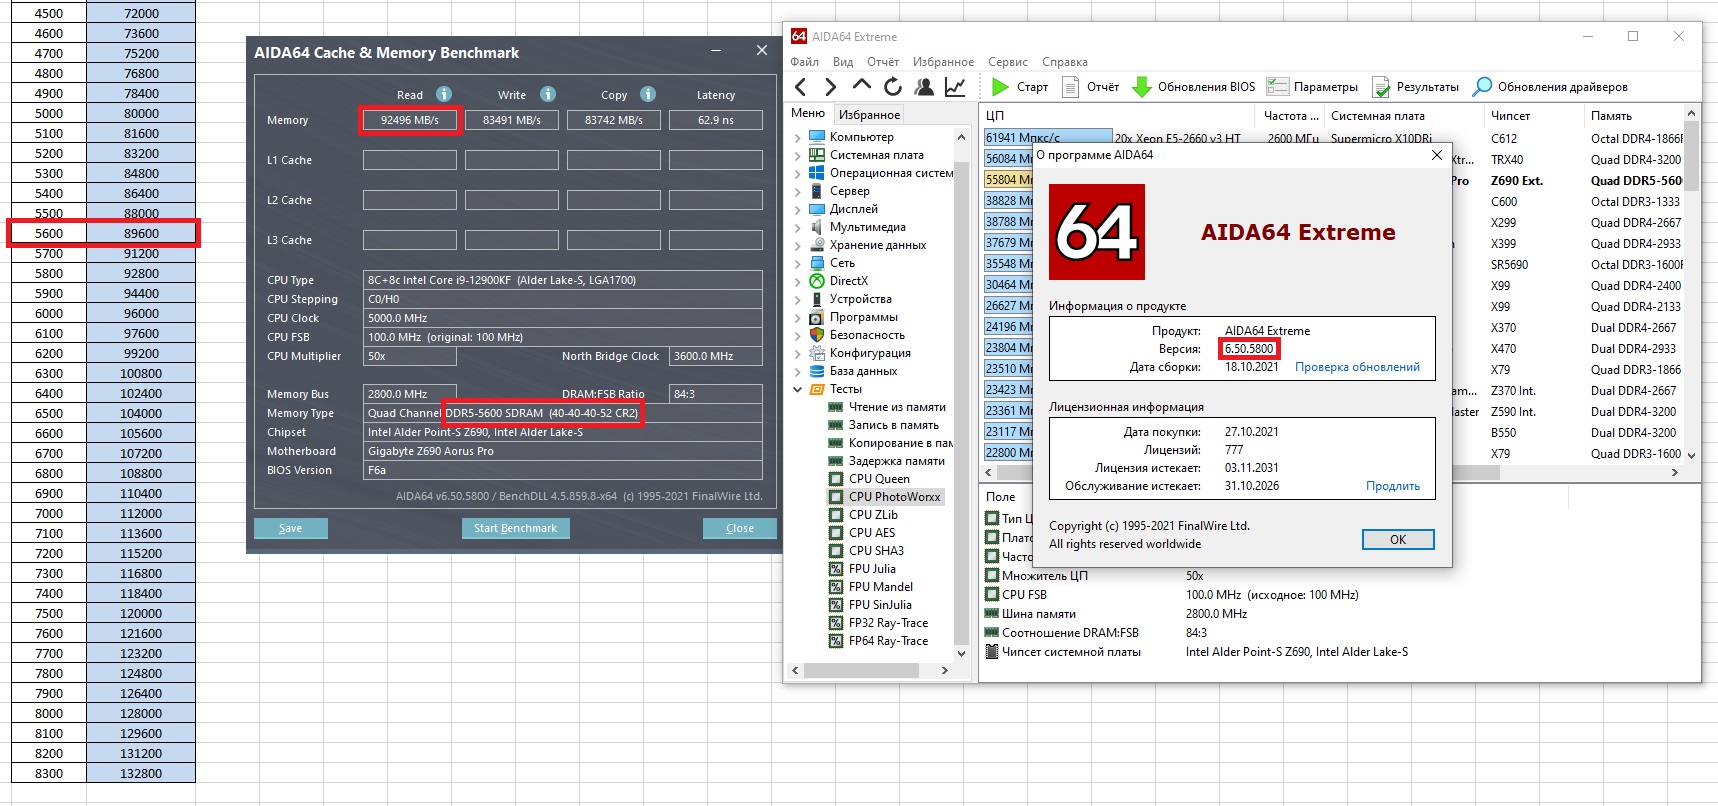Open Результаты in the toolbar
1718x806 pixels.
coord(1415,87)
